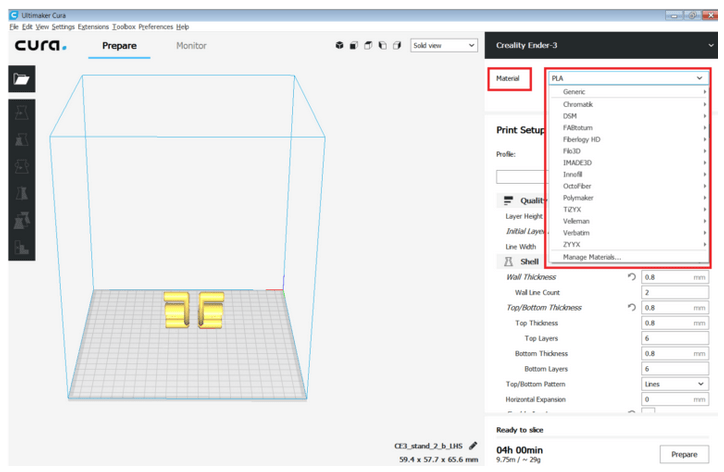Expand TiZYX materials submenu

tap(629, 209)
